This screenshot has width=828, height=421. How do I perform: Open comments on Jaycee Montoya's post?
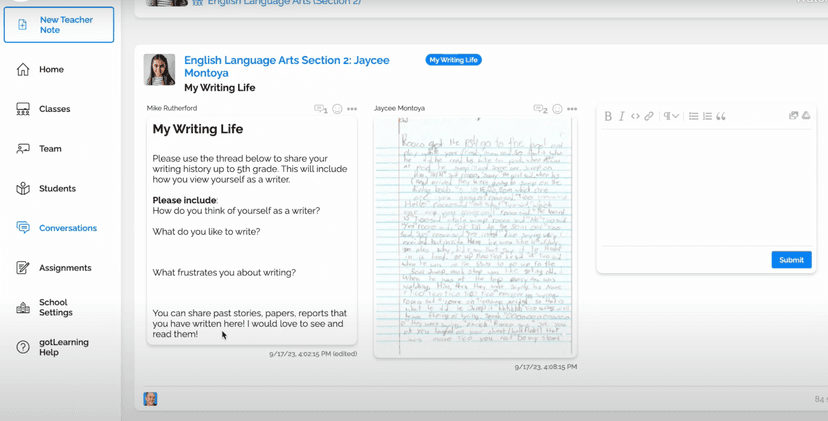541,109
